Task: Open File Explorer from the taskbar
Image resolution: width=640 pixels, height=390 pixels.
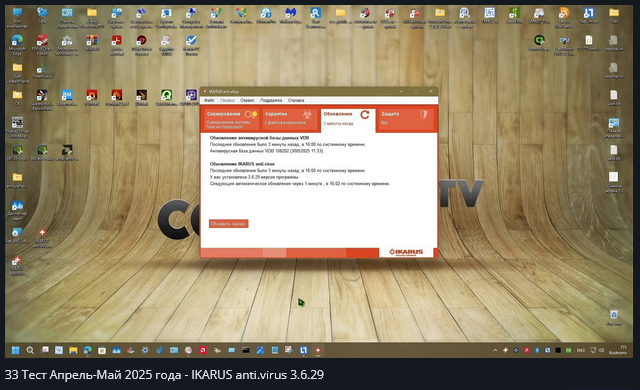Action: [73, 350]
